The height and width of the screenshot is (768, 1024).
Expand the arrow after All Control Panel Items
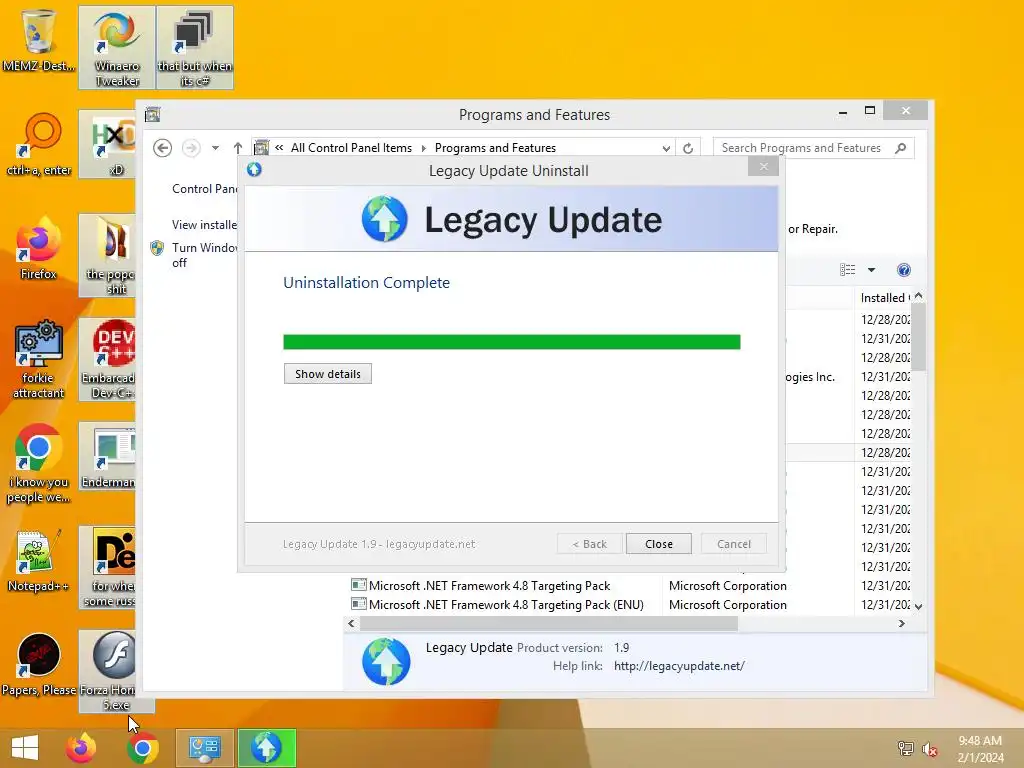point(423,148)
